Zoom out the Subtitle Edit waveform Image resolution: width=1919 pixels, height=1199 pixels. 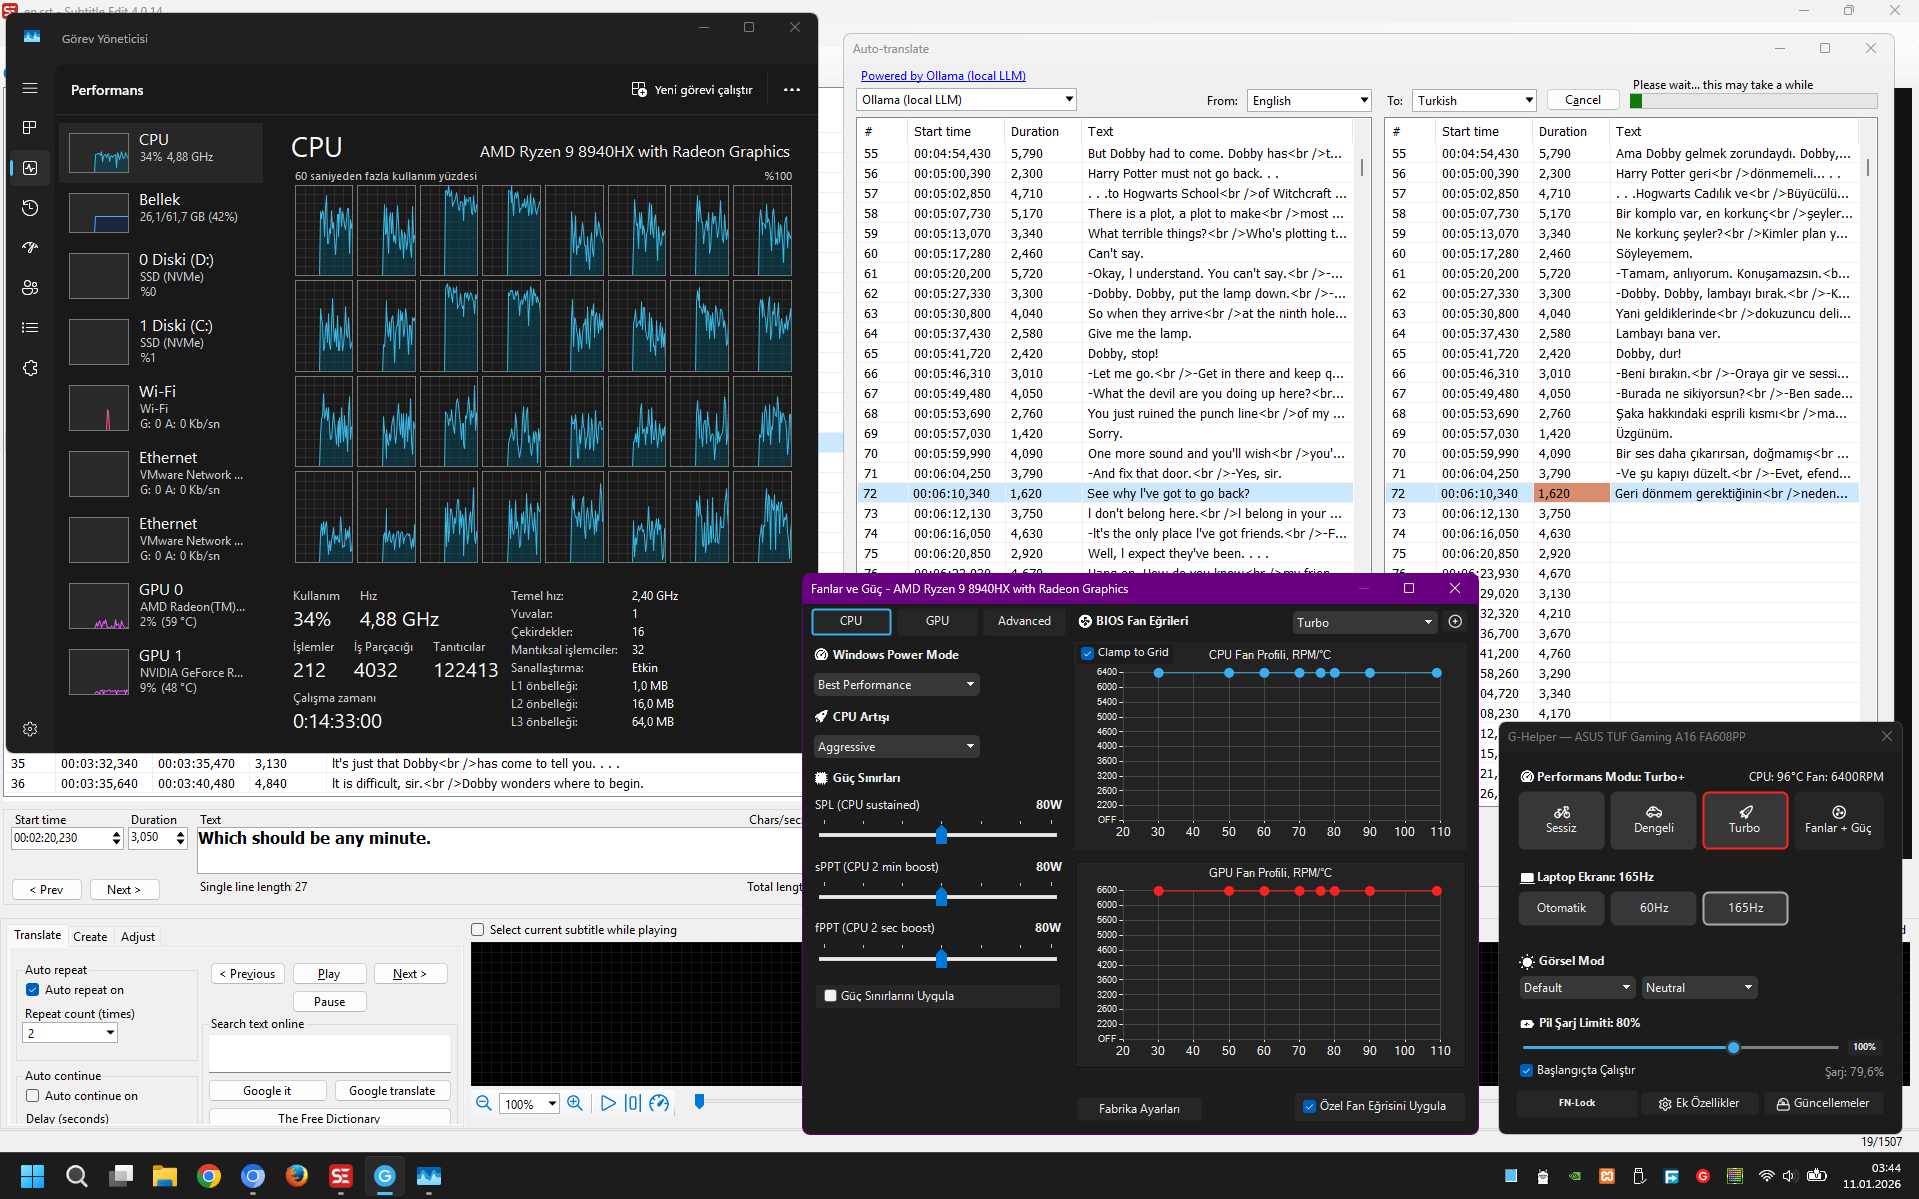pos(484,1103)
